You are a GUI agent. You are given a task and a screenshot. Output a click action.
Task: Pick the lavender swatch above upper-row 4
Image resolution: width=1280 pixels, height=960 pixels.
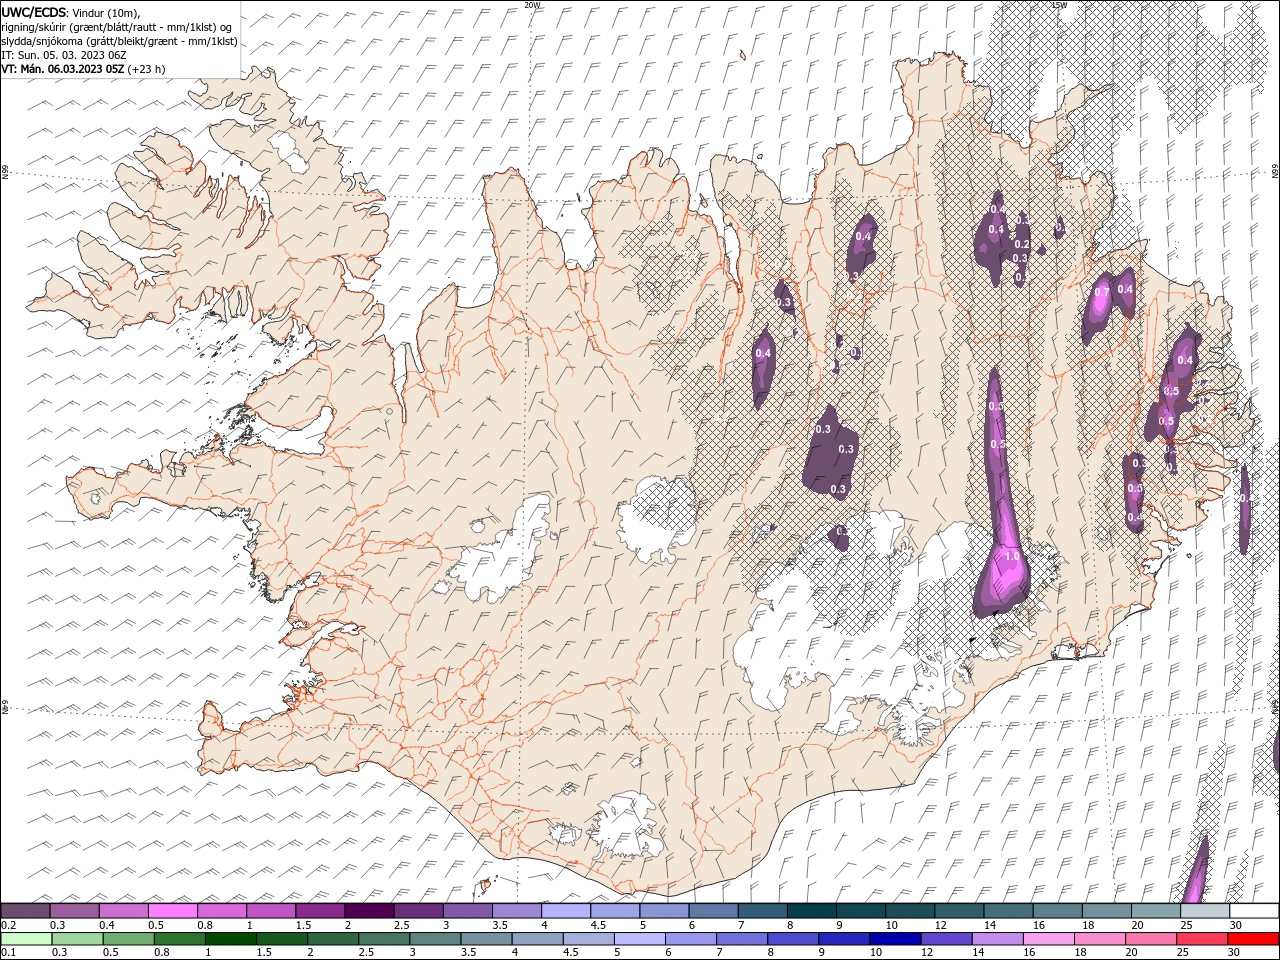tap(566, 911)
